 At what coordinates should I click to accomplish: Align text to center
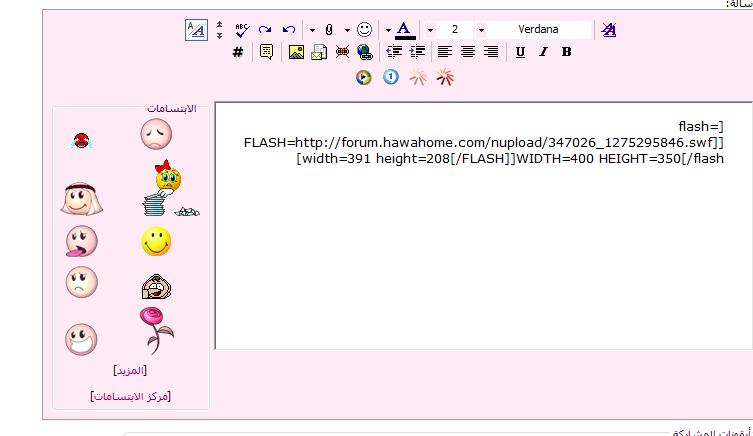(x=468, y=52)
